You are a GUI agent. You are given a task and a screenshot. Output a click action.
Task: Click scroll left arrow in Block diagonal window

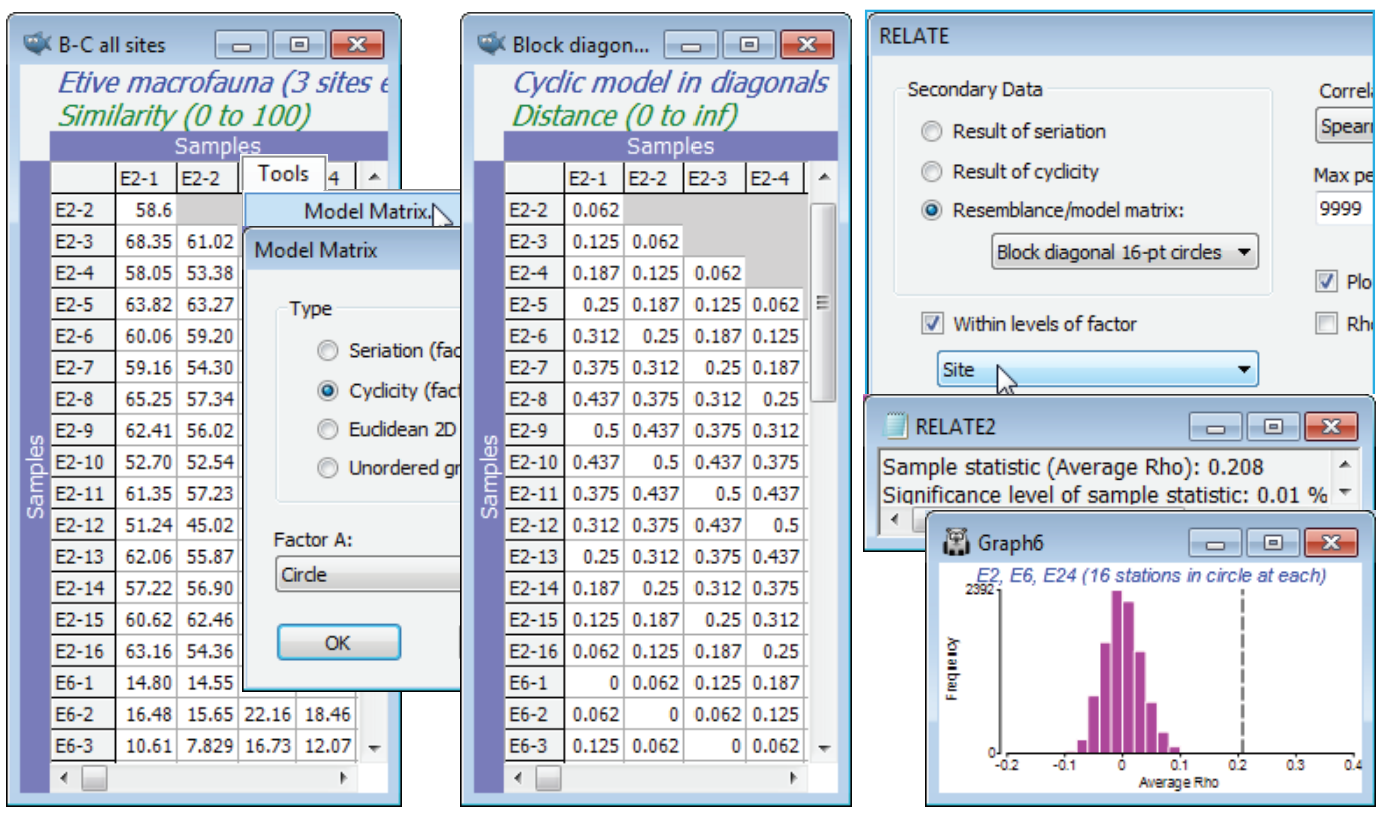518,776
